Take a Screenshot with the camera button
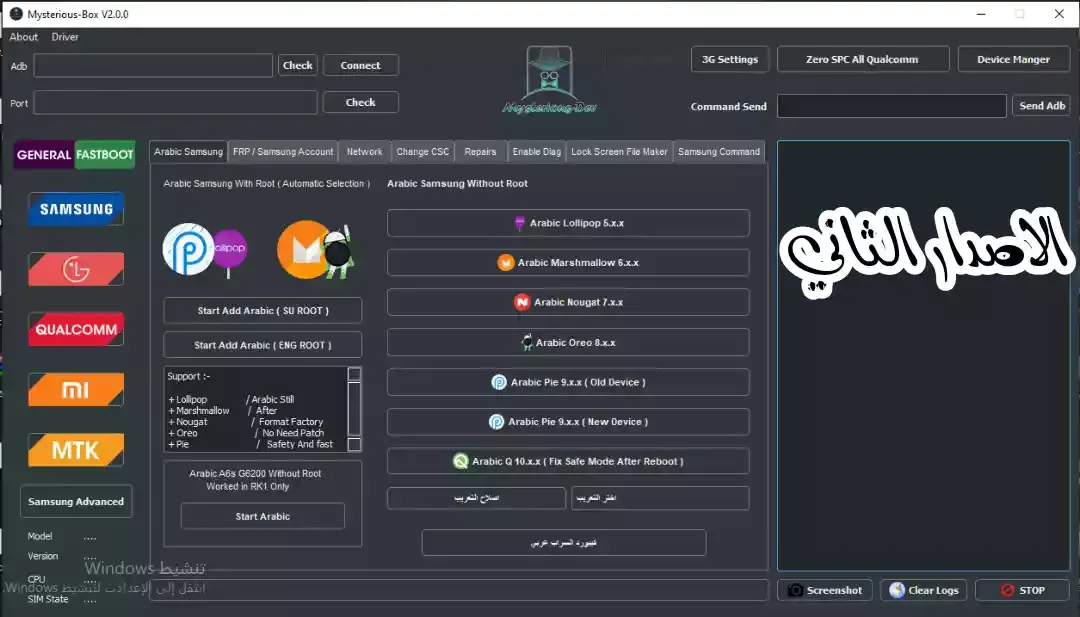This screenshot has height=617, width=1080. click(x=825, y=590)
